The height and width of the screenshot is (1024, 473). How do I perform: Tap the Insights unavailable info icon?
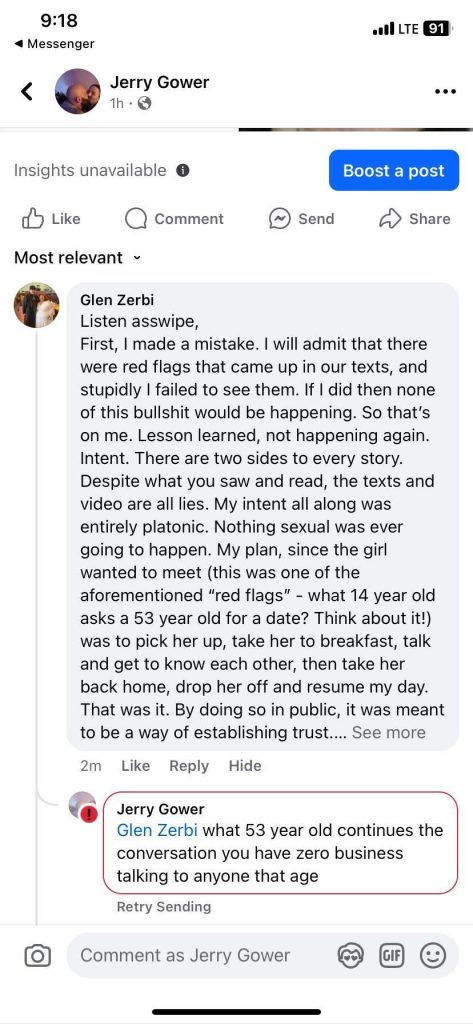tap(183, 171)
